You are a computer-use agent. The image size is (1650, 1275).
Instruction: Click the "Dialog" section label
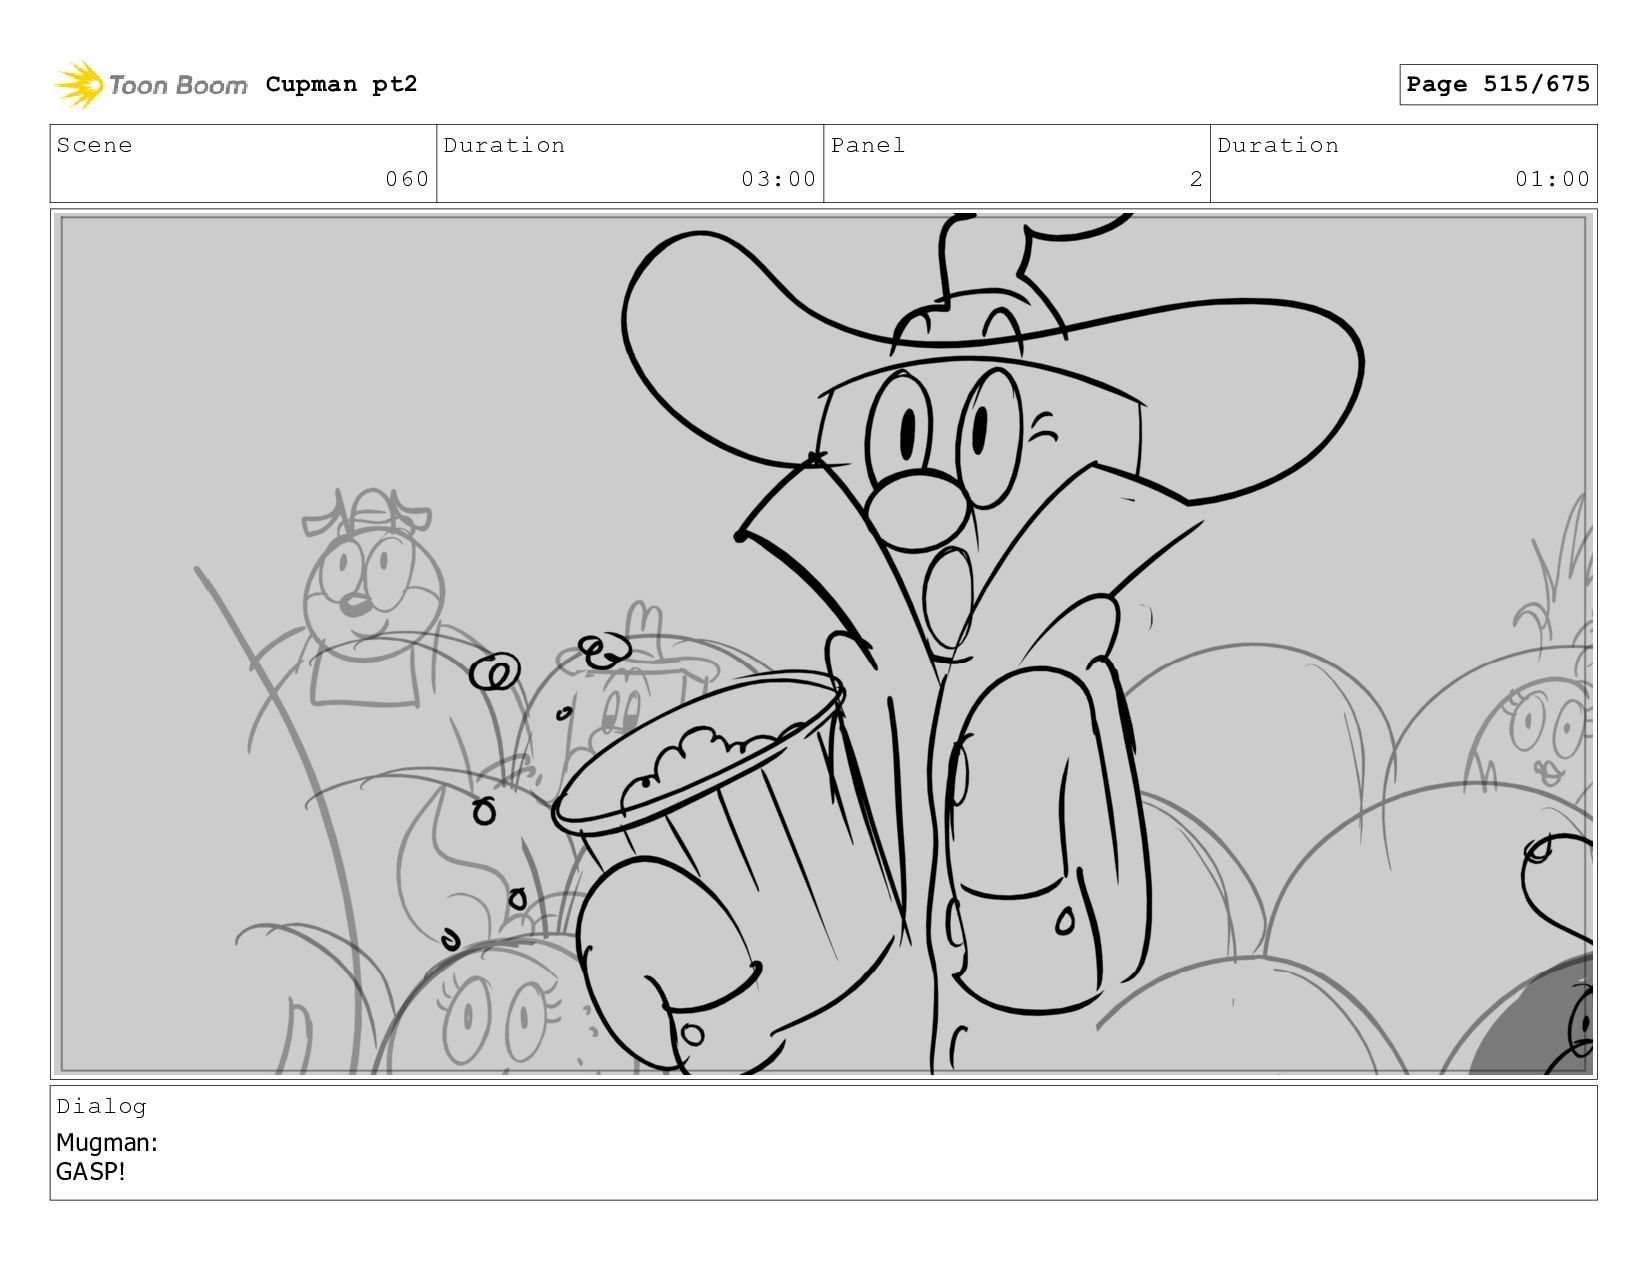pos(101,1106)
